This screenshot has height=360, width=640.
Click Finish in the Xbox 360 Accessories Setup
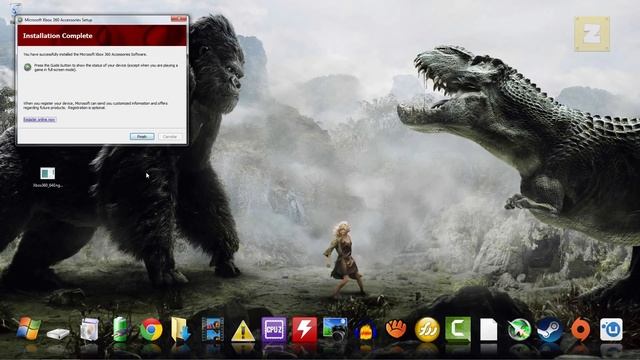(142, 136)
